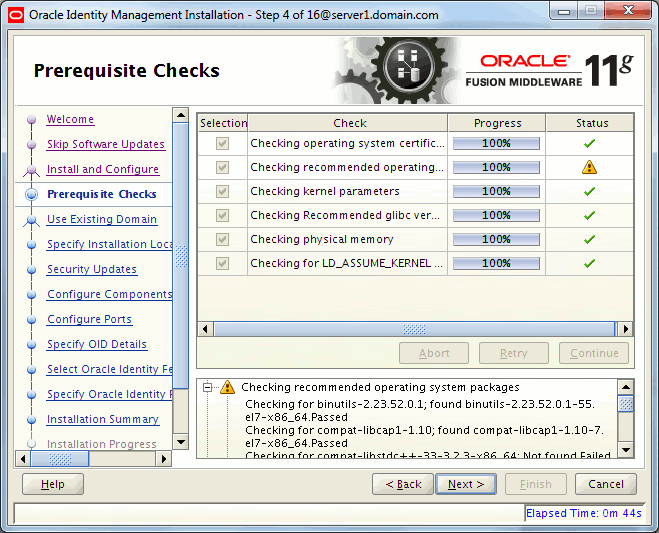Image resolution: width=659 pixels, height=533 pixels.
Task: Toggle checkbox for physical memory check
Action: (x=222, y=239)
